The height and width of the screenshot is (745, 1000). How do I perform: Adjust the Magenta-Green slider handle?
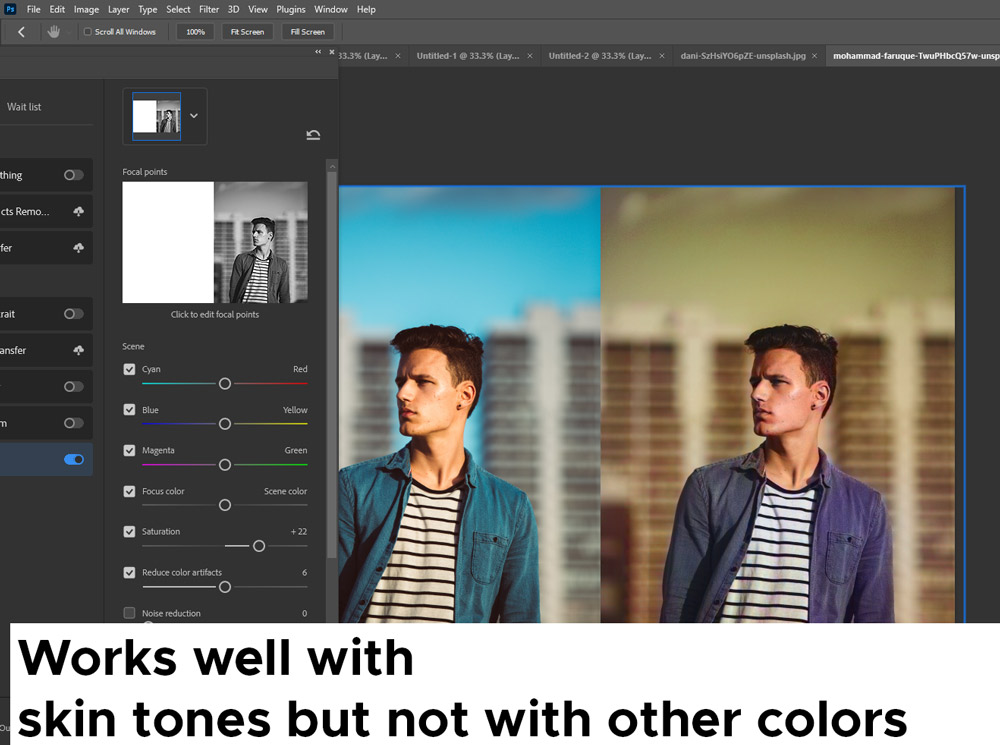(224, 465)
